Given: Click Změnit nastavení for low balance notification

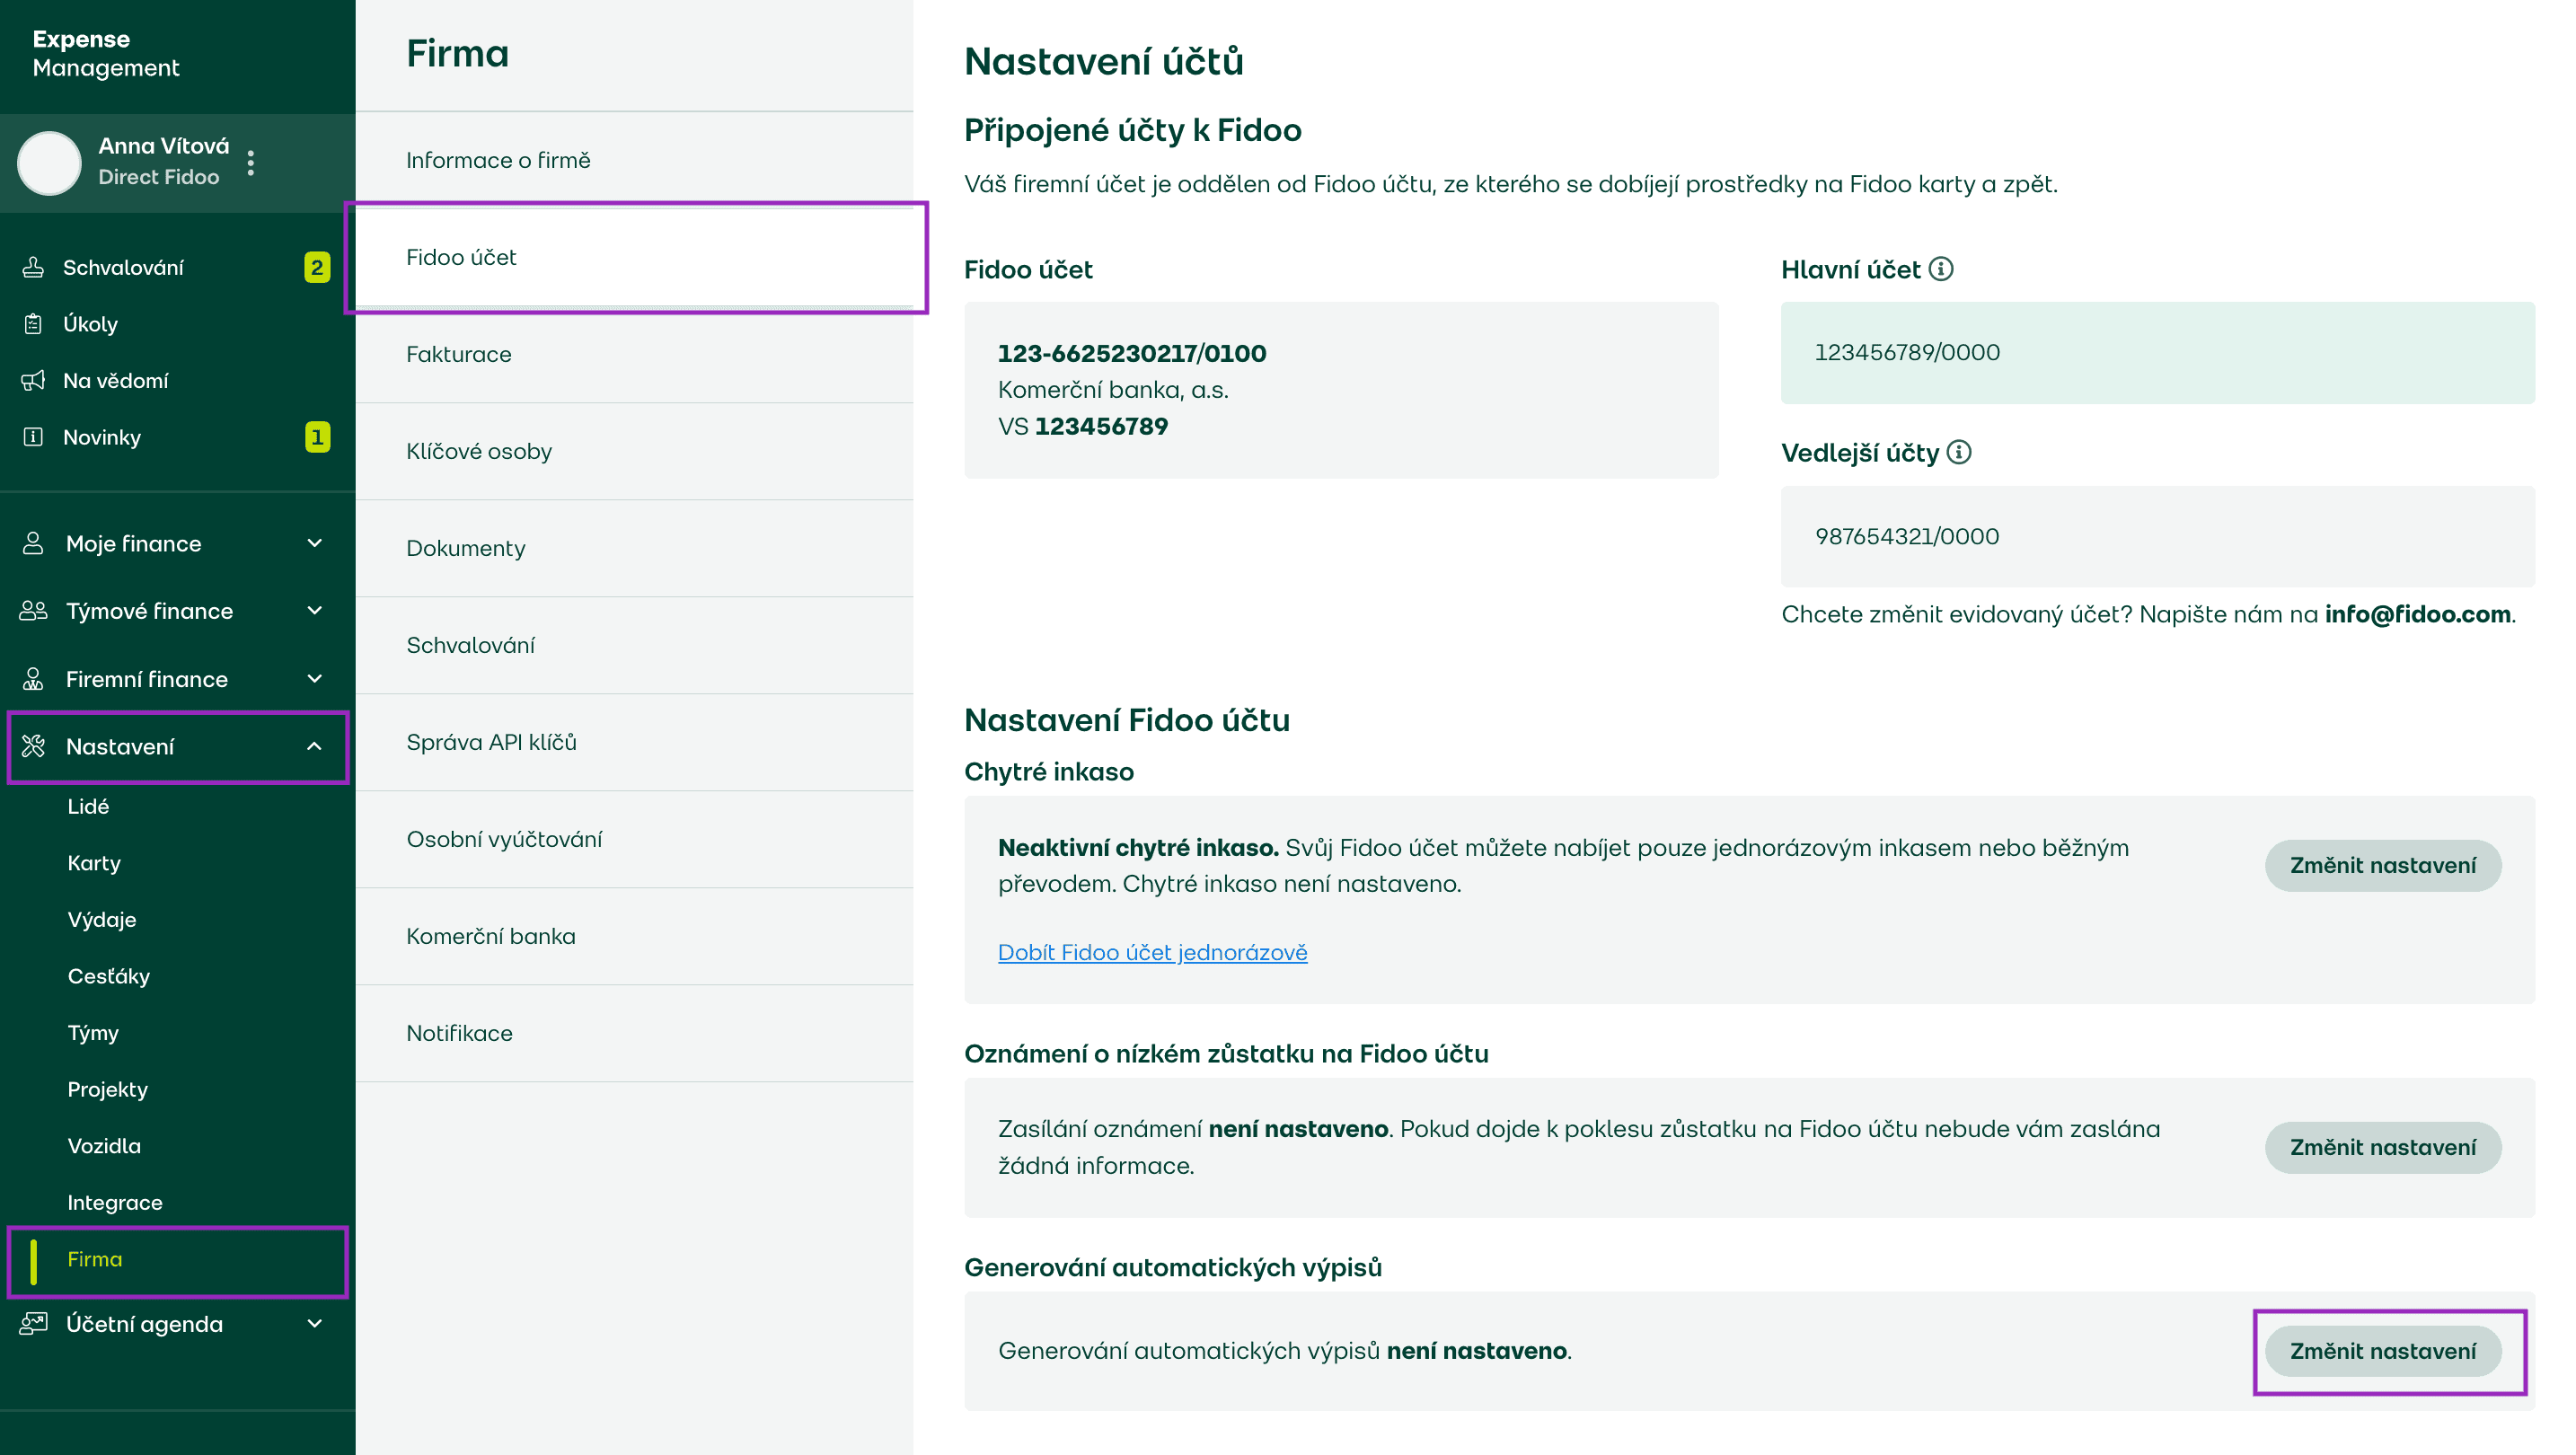Looking at the screenshot, I should click(x=2382, y=1147).
